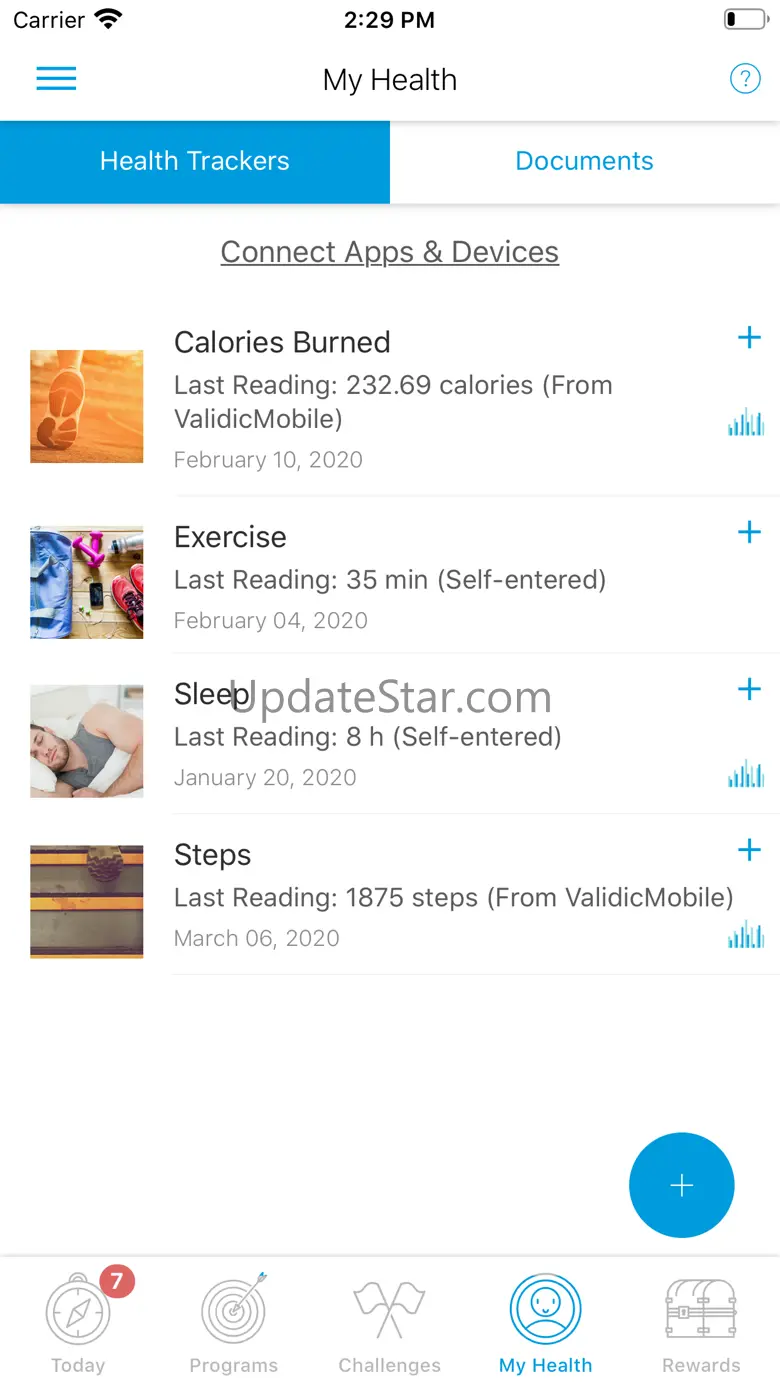Tap the Calories Burned running shoe thumbnail
Screen dimensions: 780x1387
click(x=87, y=406)
